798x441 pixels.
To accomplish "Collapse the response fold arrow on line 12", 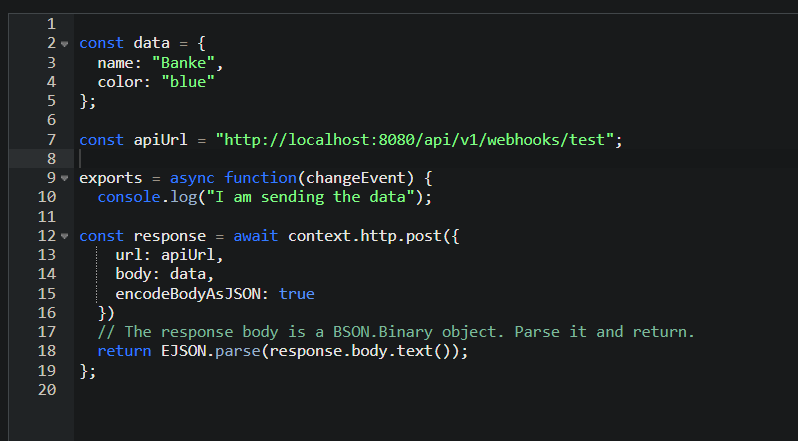I will coord(65,237).
